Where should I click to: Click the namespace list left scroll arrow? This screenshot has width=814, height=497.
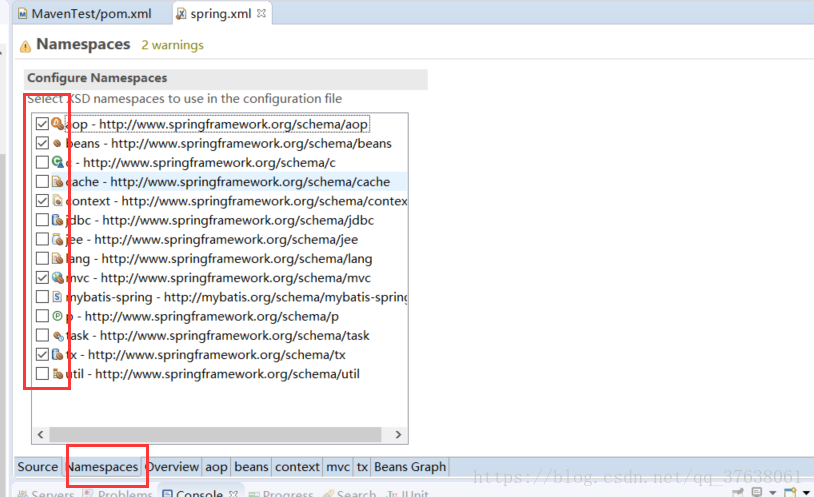[40, 434]
